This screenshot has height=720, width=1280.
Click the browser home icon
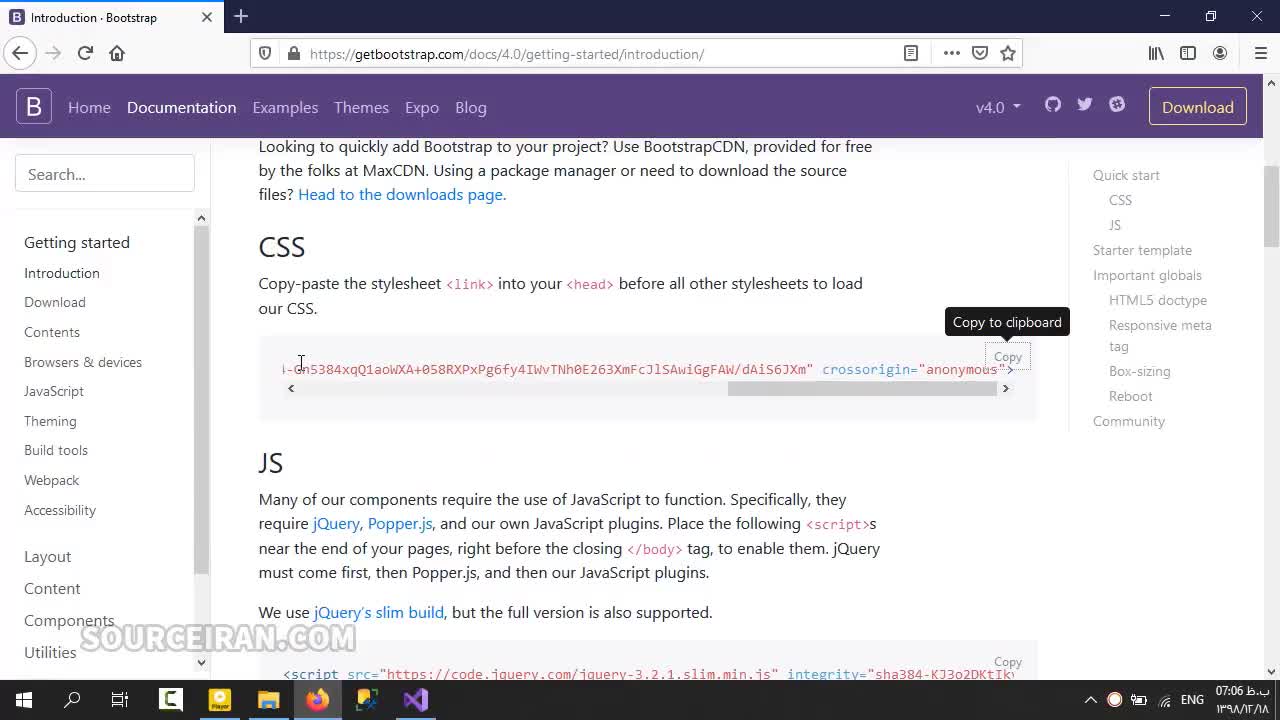118,53
